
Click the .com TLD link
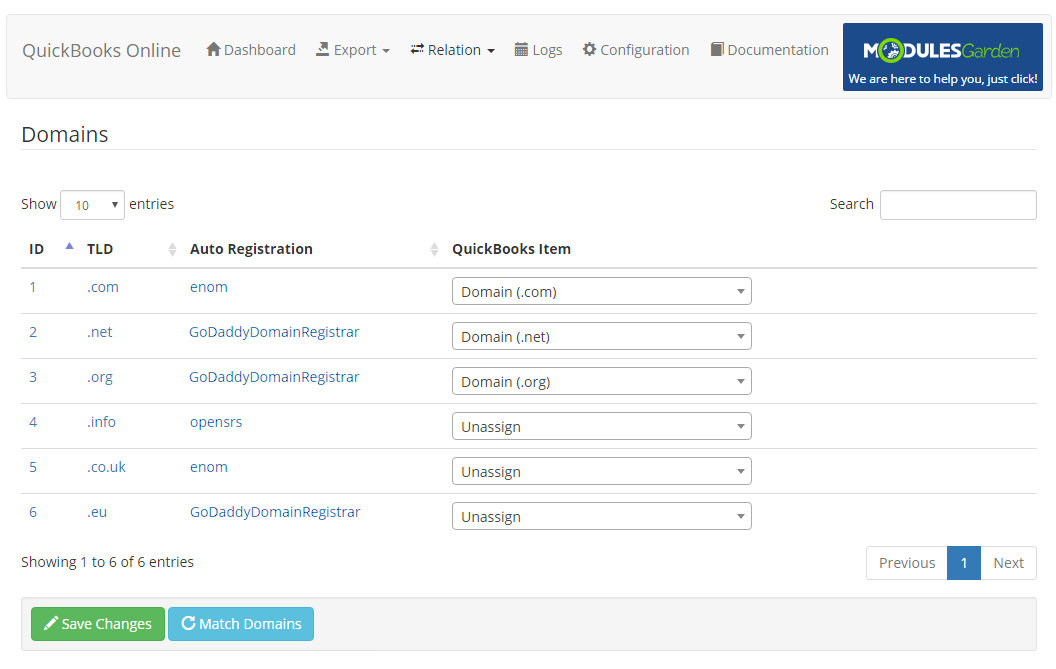point(102,287)
